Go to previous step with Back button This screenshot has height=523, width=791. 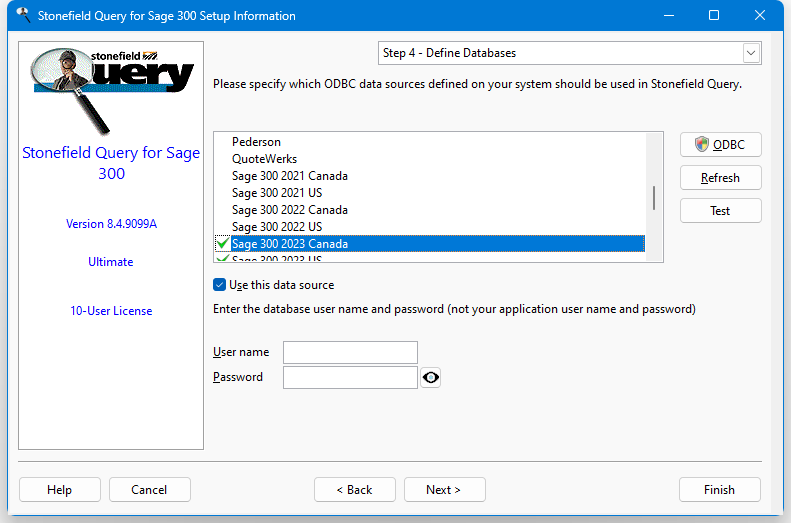pos(355,490)
